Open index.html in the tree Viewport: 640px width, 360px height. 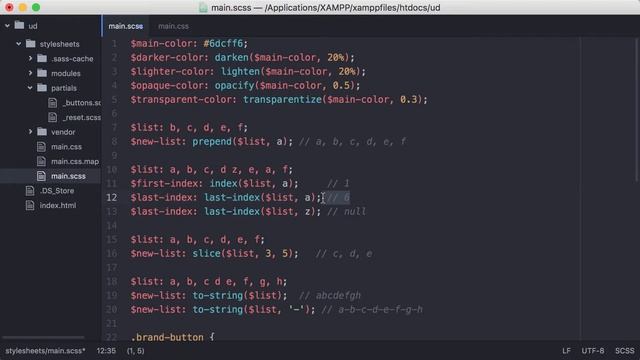[x=58, y=205]
